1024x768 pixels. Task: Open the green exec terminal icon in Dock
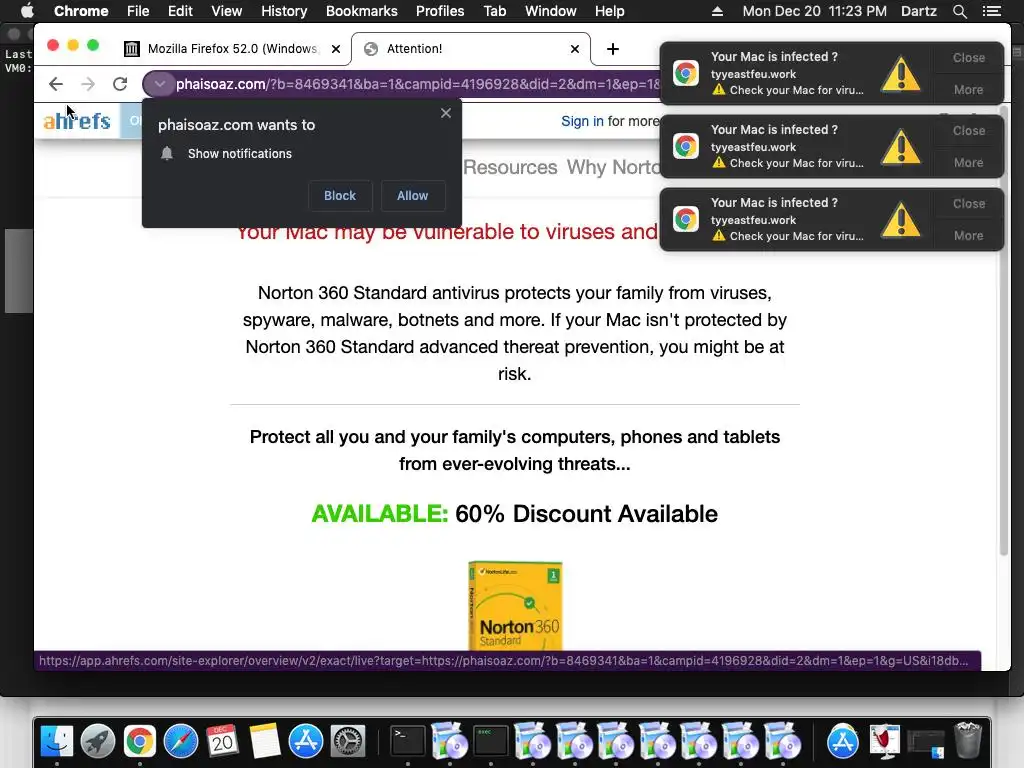[490, 741]
